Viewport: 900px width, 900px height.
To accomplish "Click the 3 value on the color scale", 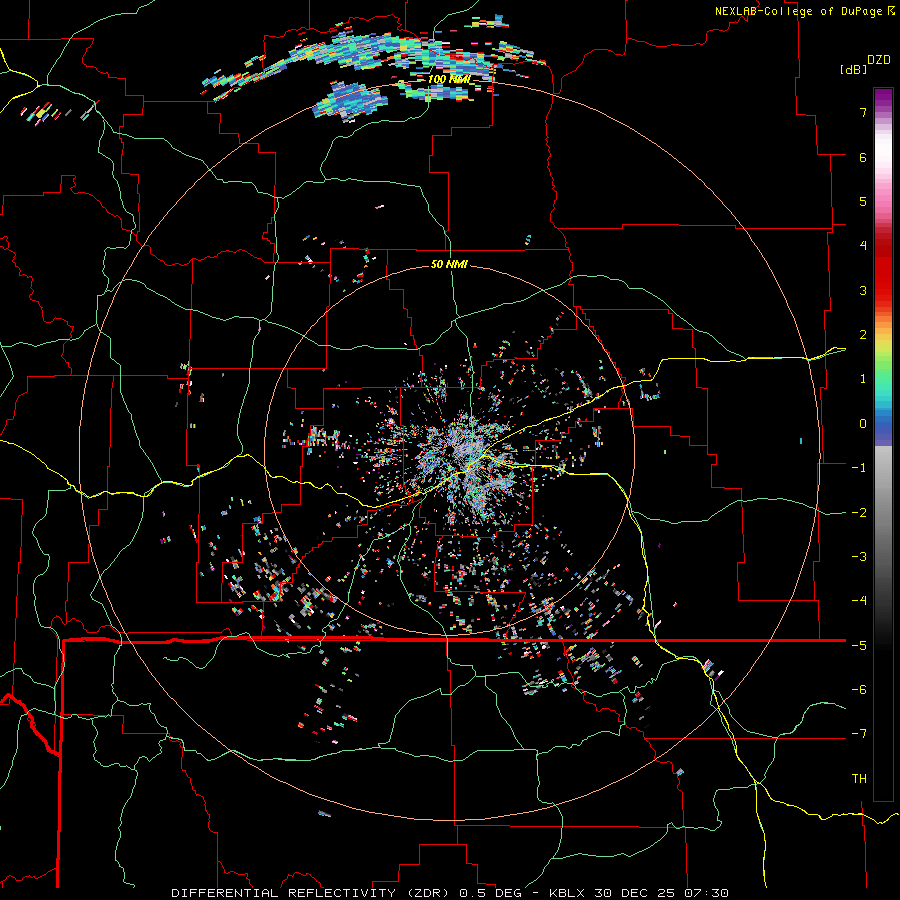I will pos(863,290).
